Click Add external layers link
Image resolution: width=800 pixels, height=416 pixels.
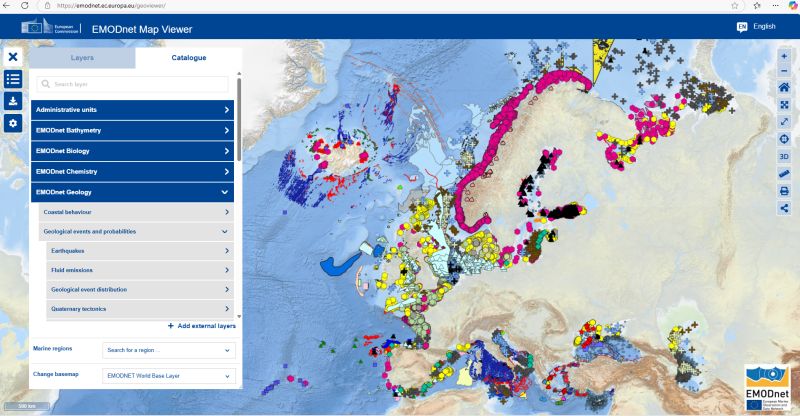tap(201, 326)
